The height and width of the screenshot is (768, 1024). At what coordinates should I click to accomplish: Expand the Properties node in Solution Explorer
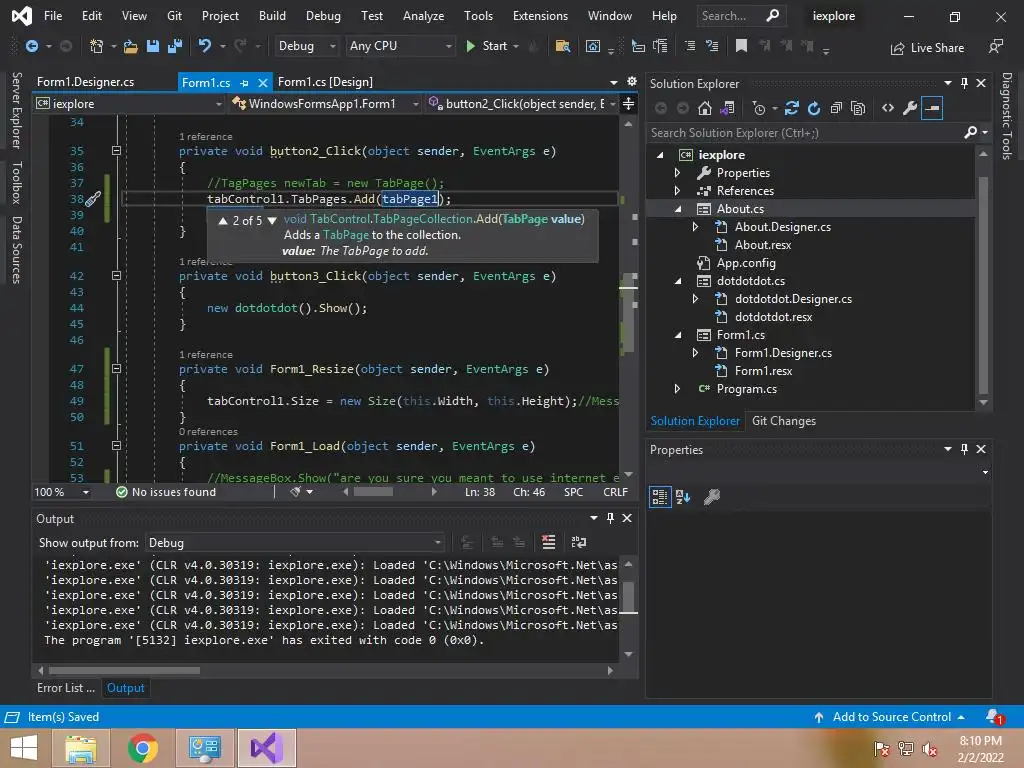click(x=677, y=173)
